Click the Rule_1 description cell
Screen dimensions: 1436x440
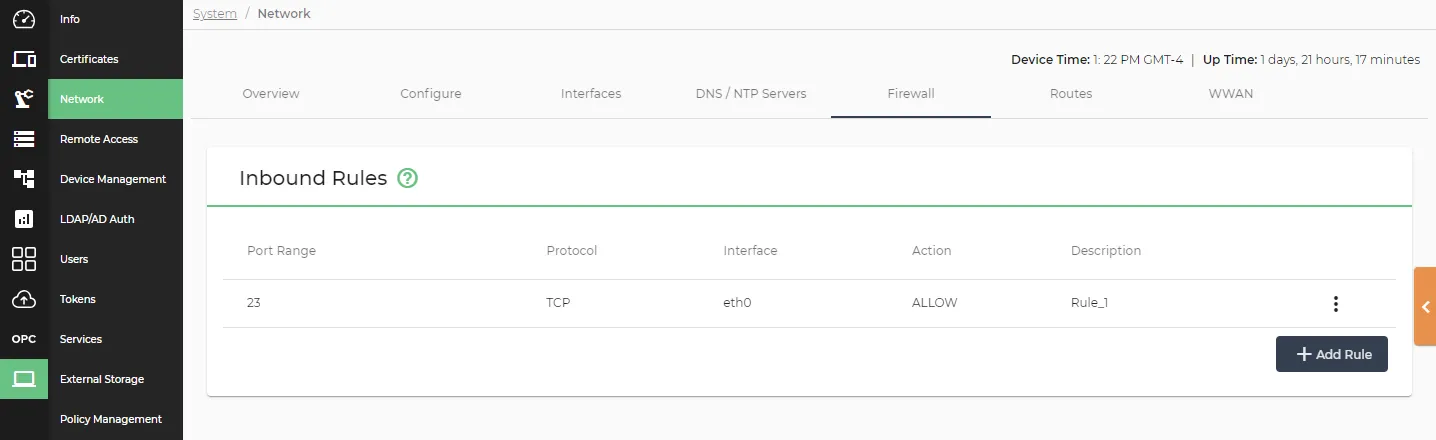[x=1089, y=303]
